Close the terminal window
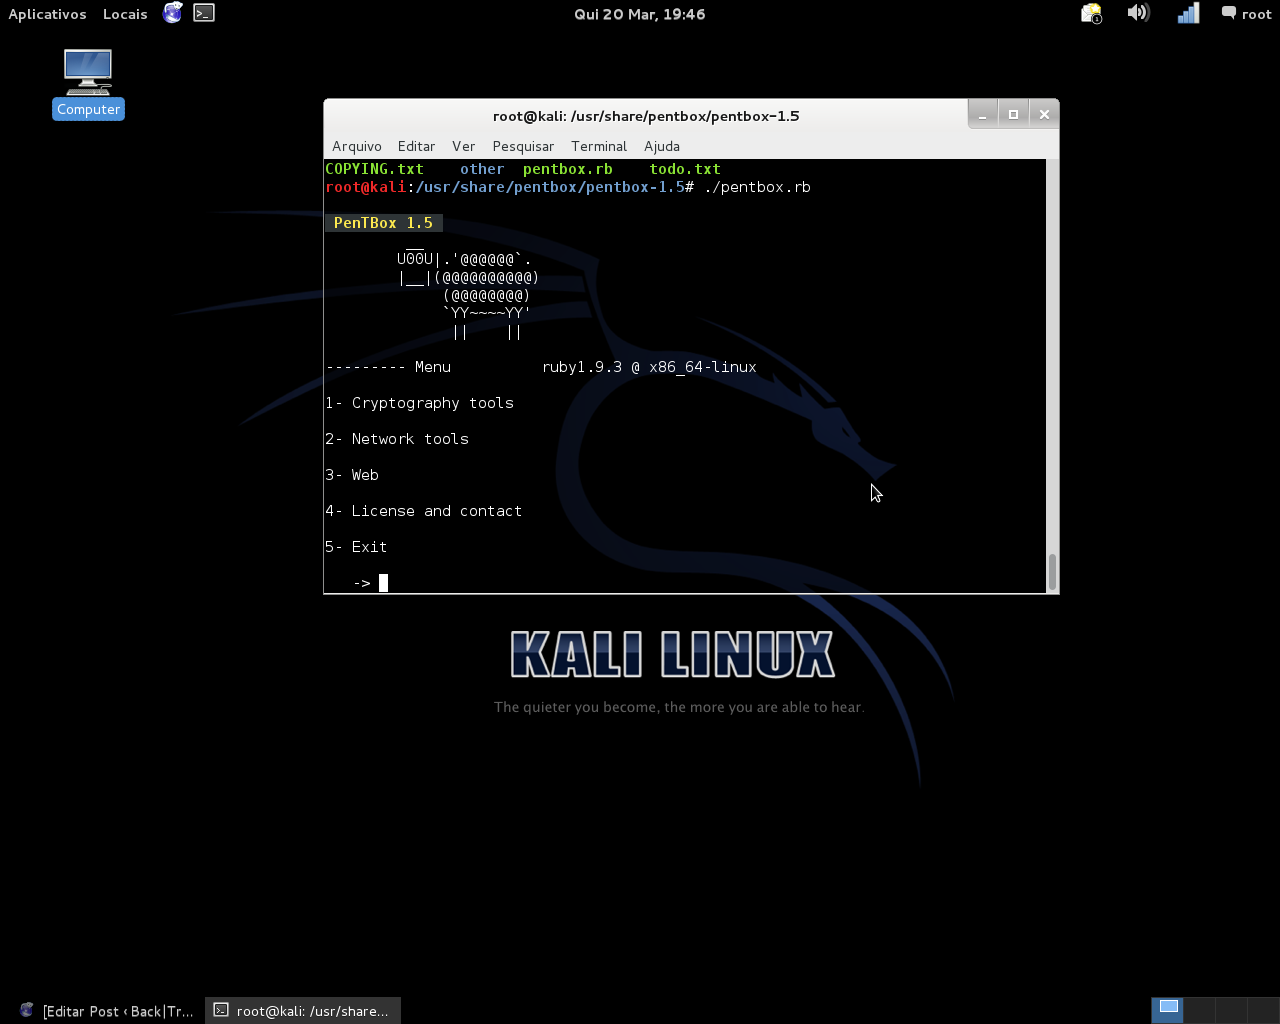The width and height of the screenshot is (1280, 1024). tap(1044, 115)
